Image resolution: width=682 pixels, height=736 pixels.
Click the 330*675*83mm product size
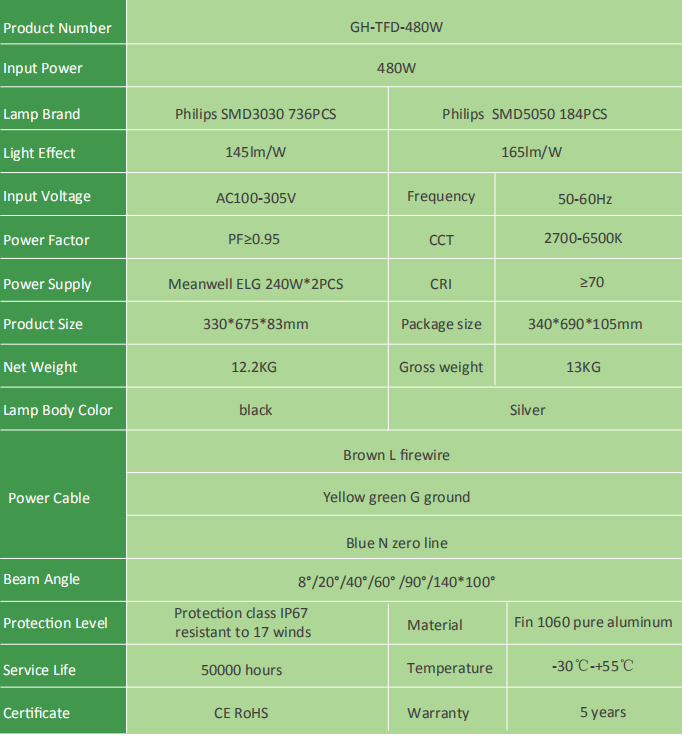[x=257, y=324]
